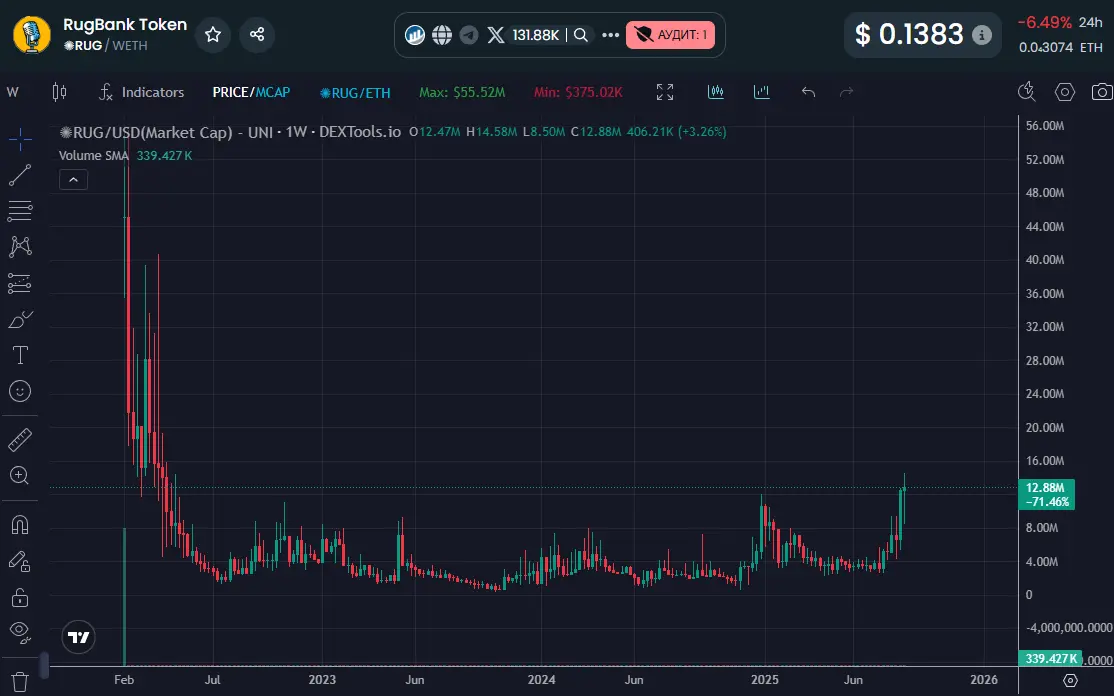1114x696 pixels.
Task: Open the Indicators menu
Action: pos(141,92)
